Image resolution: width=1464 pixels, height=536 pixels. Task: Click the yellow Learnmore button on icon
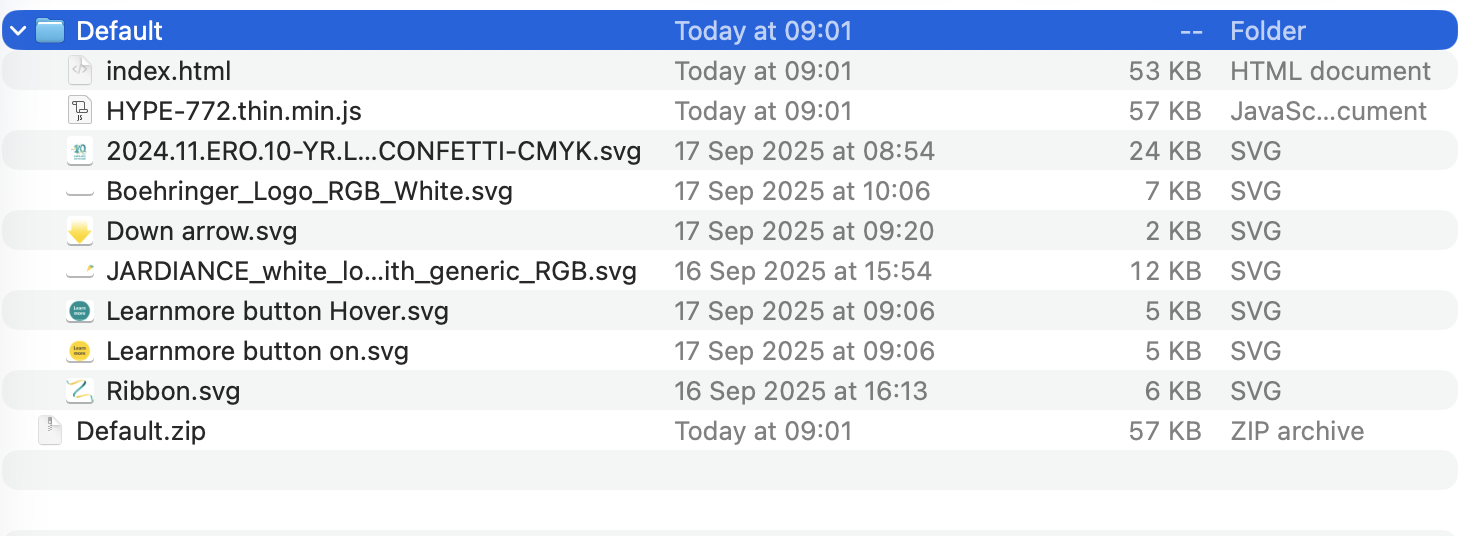[80, 351]
